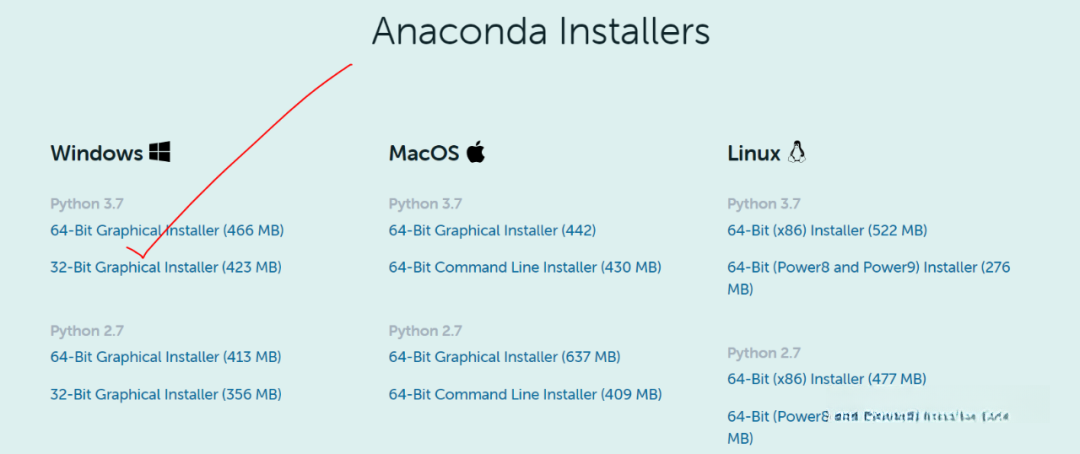Download Linux Python 3.7 Power8 and Power9 Installer

(x=869, y=278)
